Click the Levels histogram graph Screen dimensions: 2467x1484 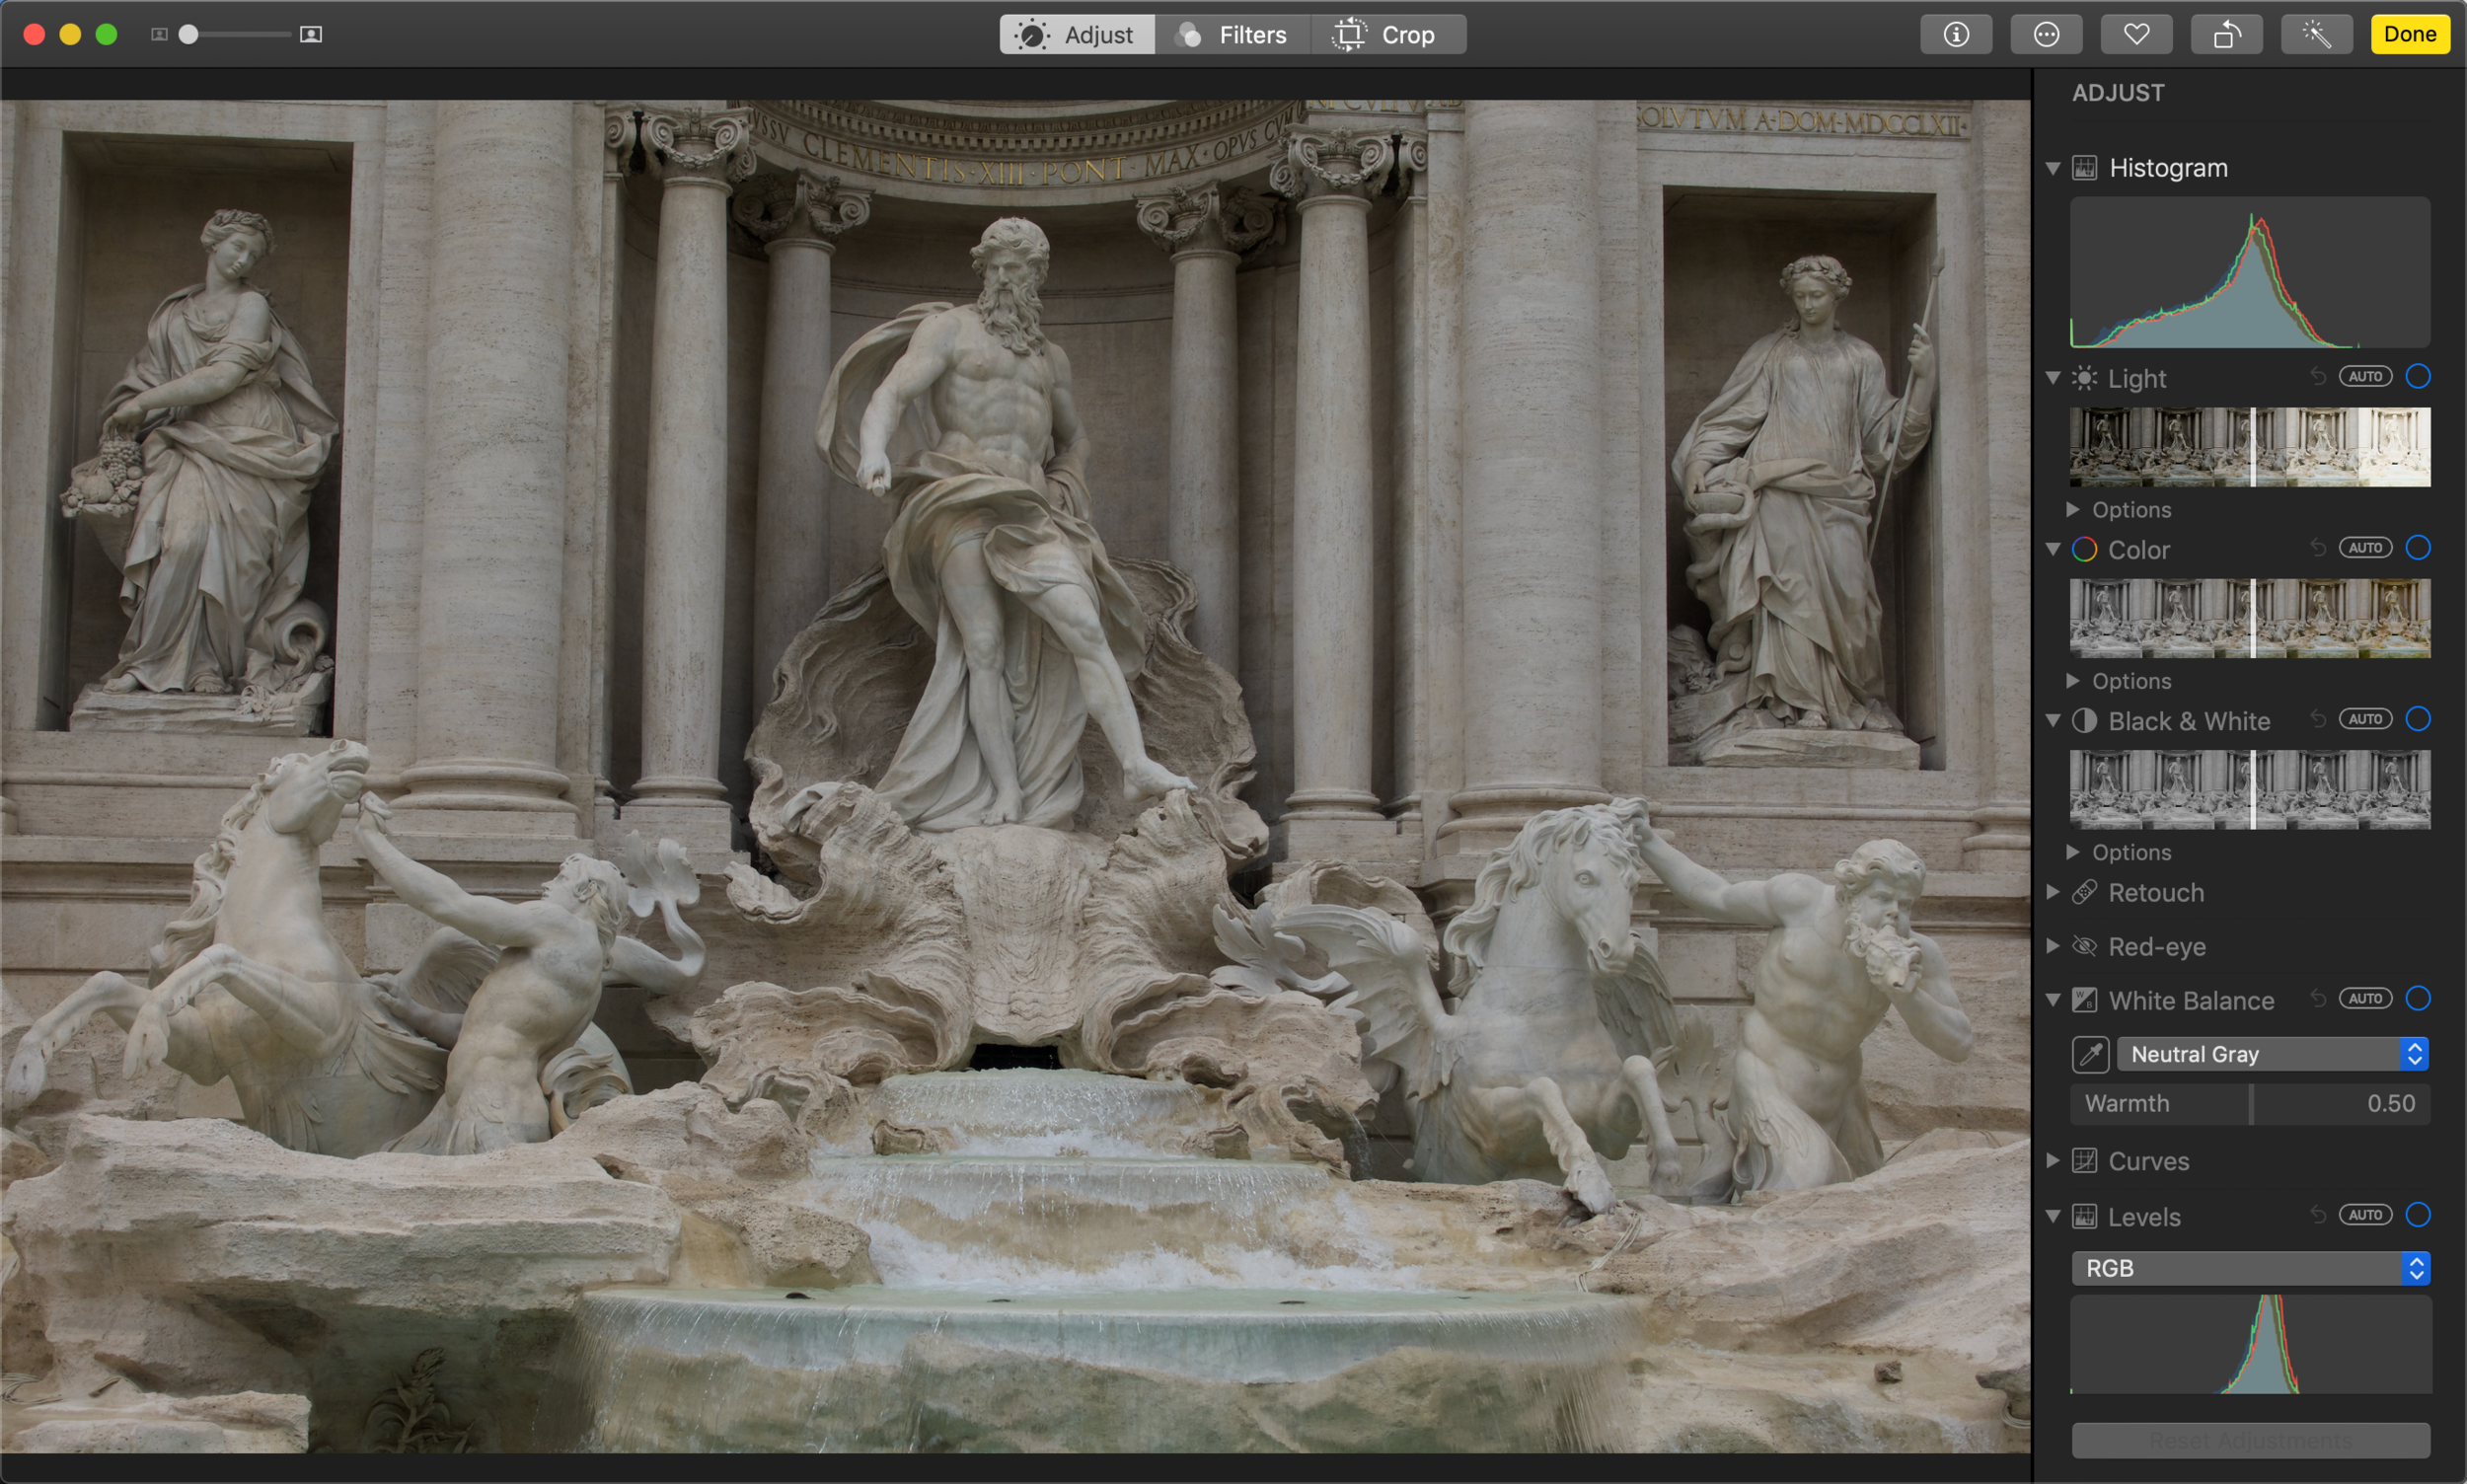[x=2251, y=1344]
